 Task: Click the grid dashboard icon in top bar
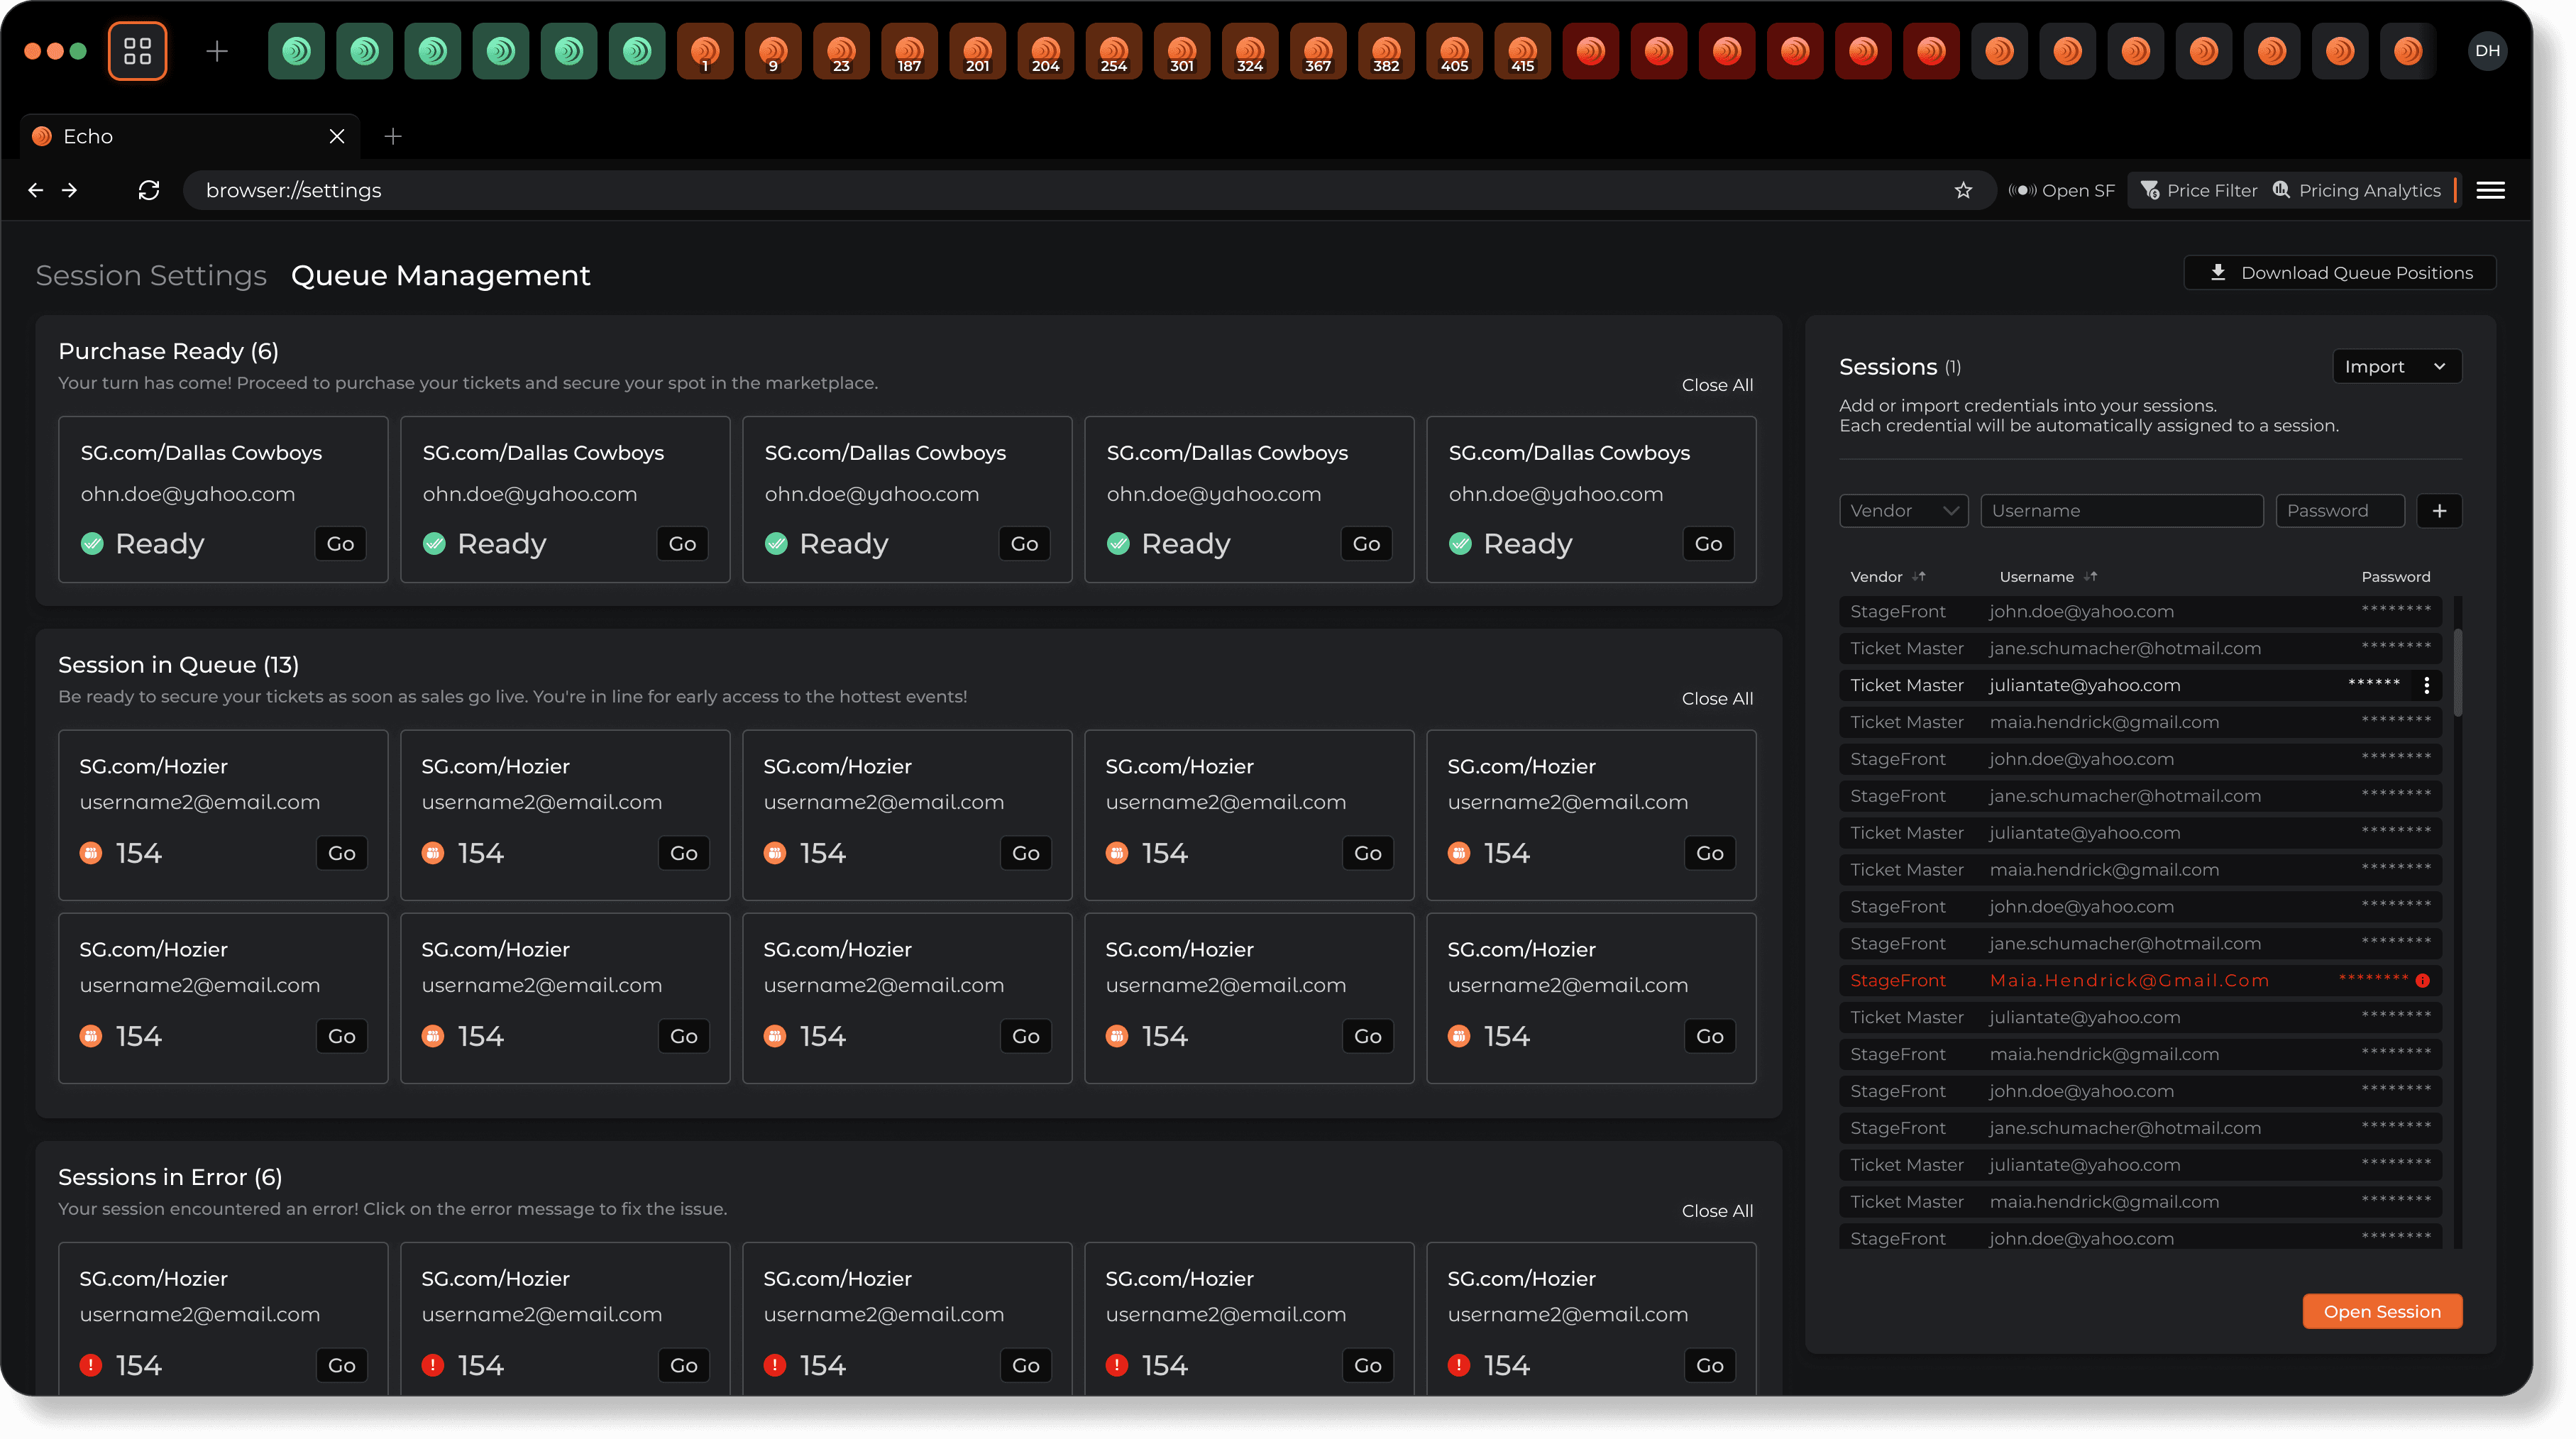coord(137,51)
